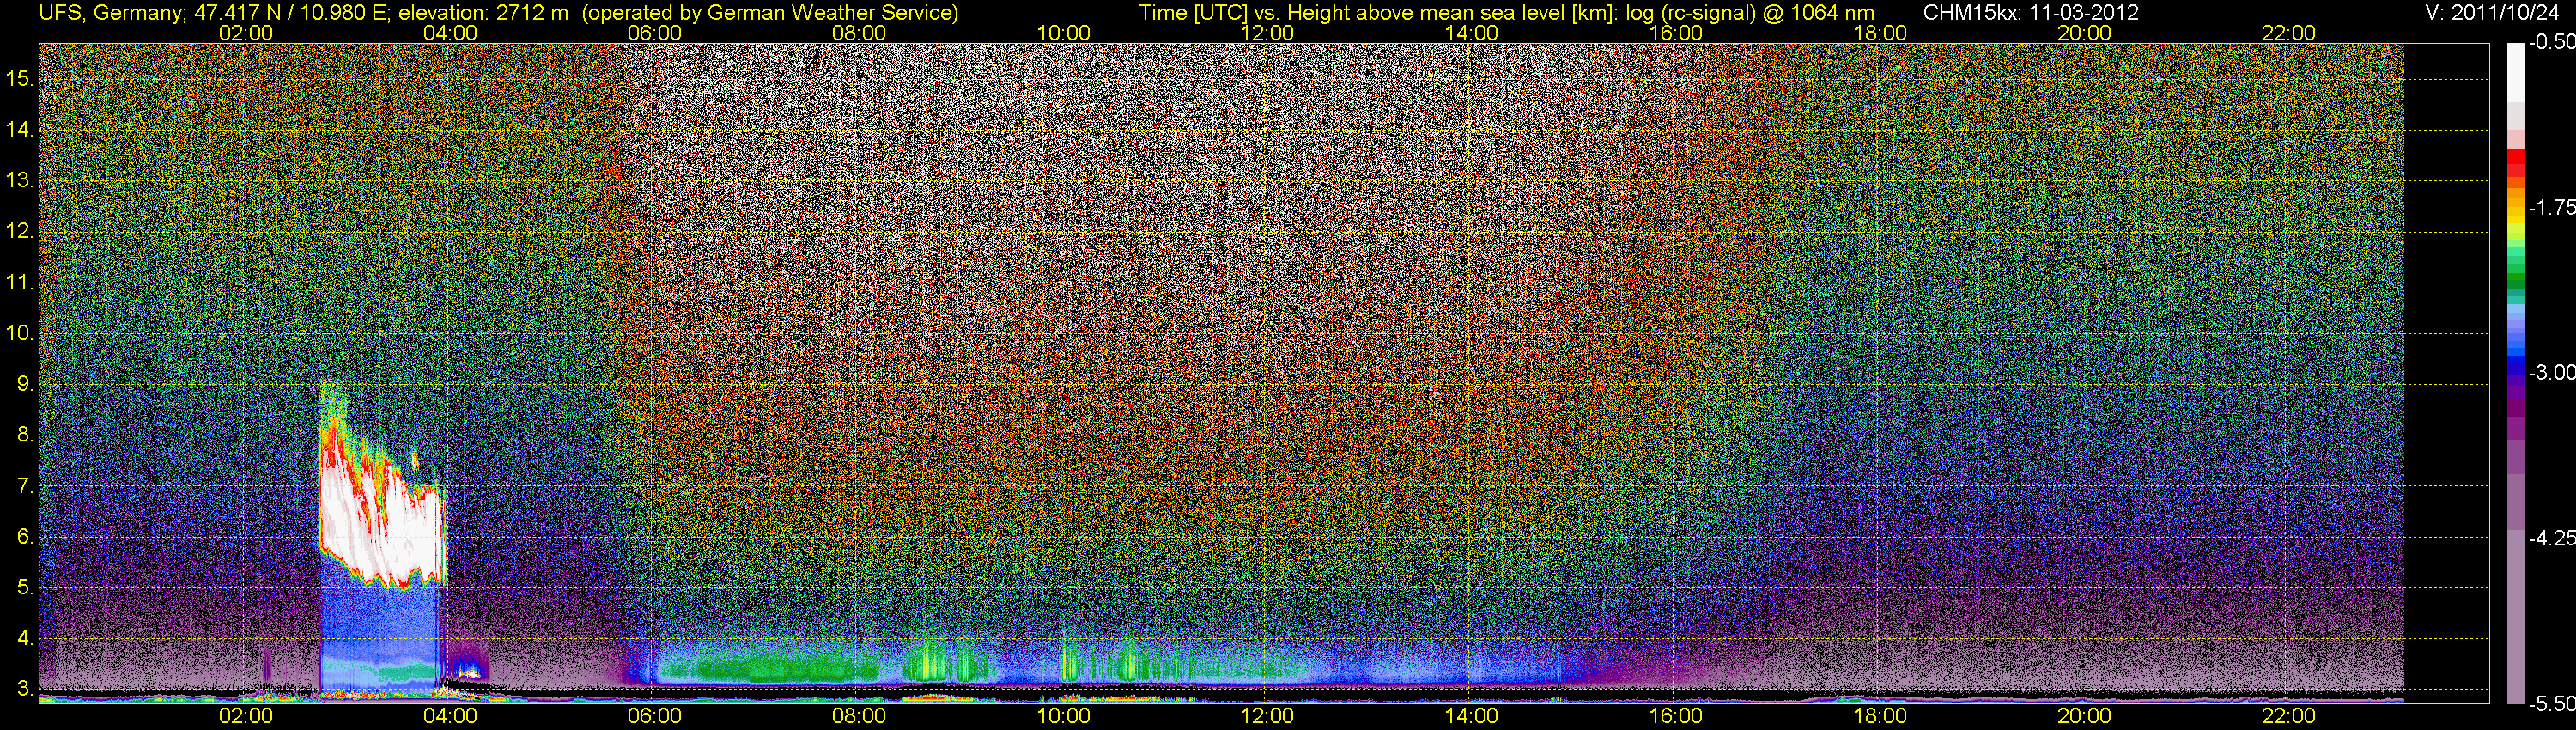
Task: Select the 12:00 marker on top axis
Action: [x=1267, y=33]
